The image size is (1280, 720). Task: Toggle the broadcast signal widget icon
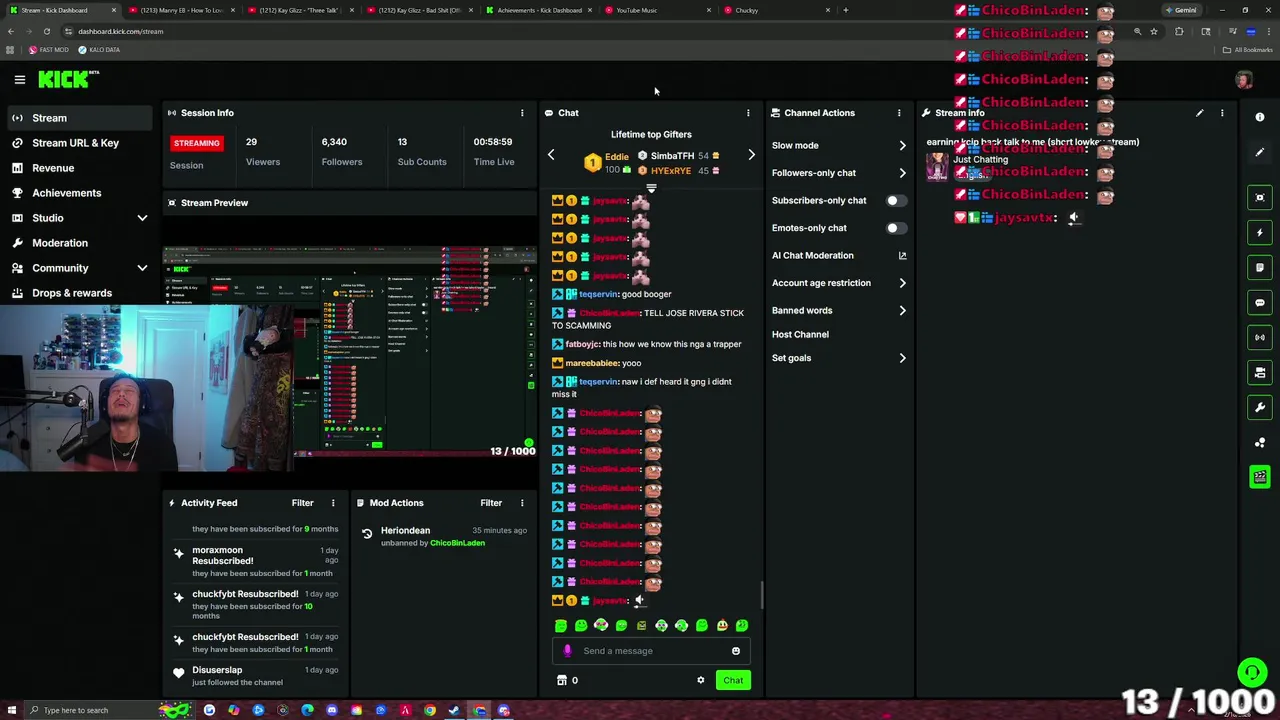pyautogui.click(x=1260, y=337)
